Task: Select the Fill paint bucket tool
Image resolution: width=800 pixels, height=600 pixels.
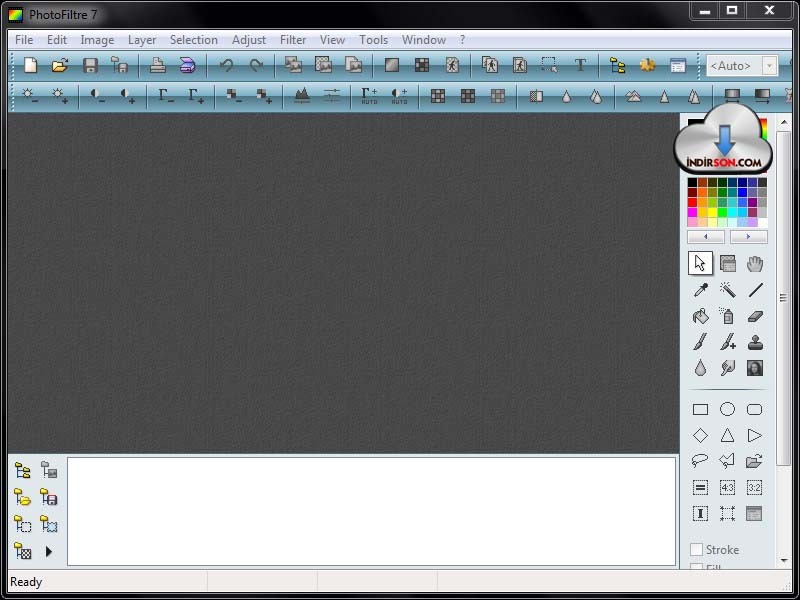Action: click(x=701, y=316)
